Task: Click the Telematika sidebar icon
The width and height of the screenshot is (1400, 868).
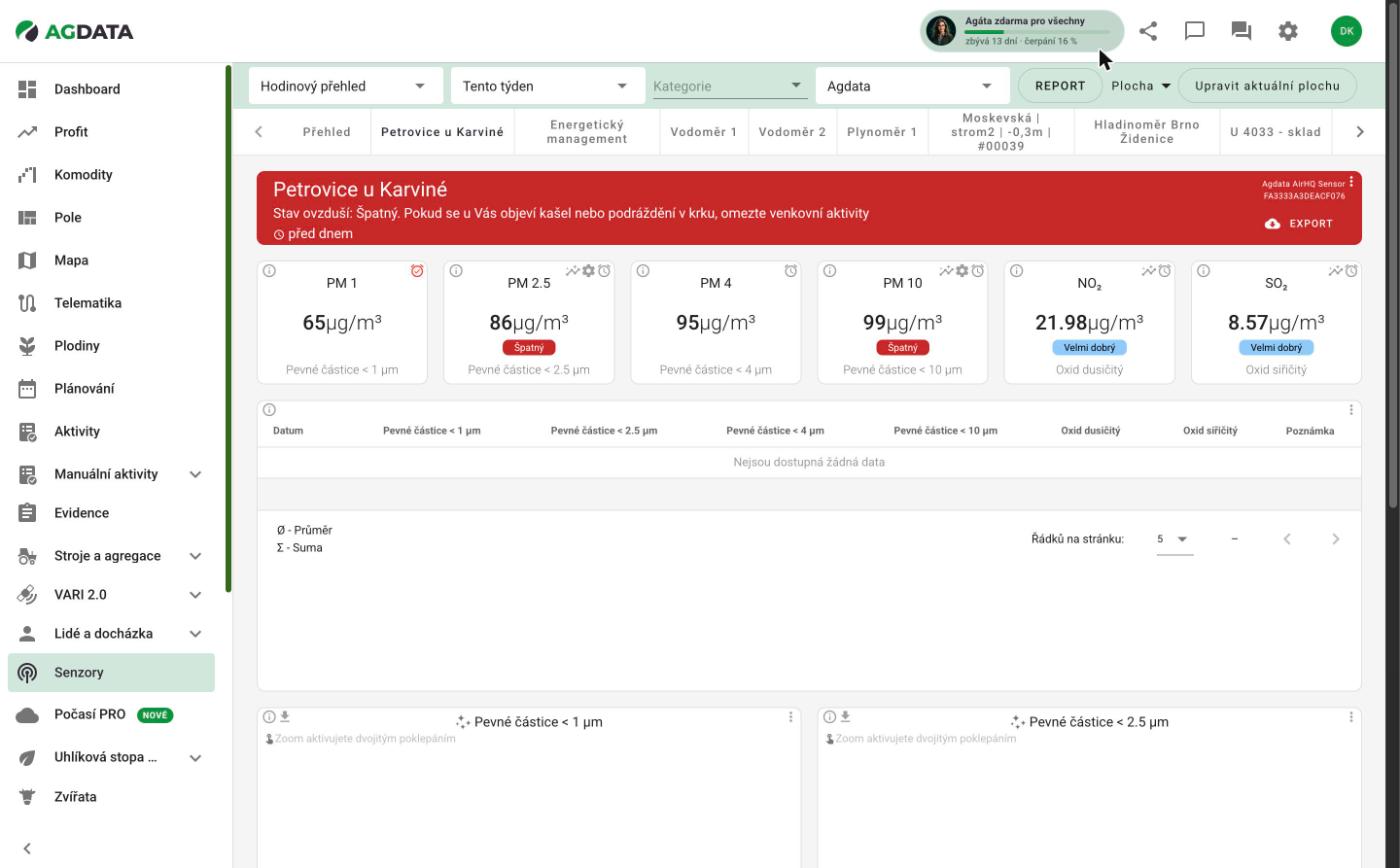Action: tap(27, 303)
